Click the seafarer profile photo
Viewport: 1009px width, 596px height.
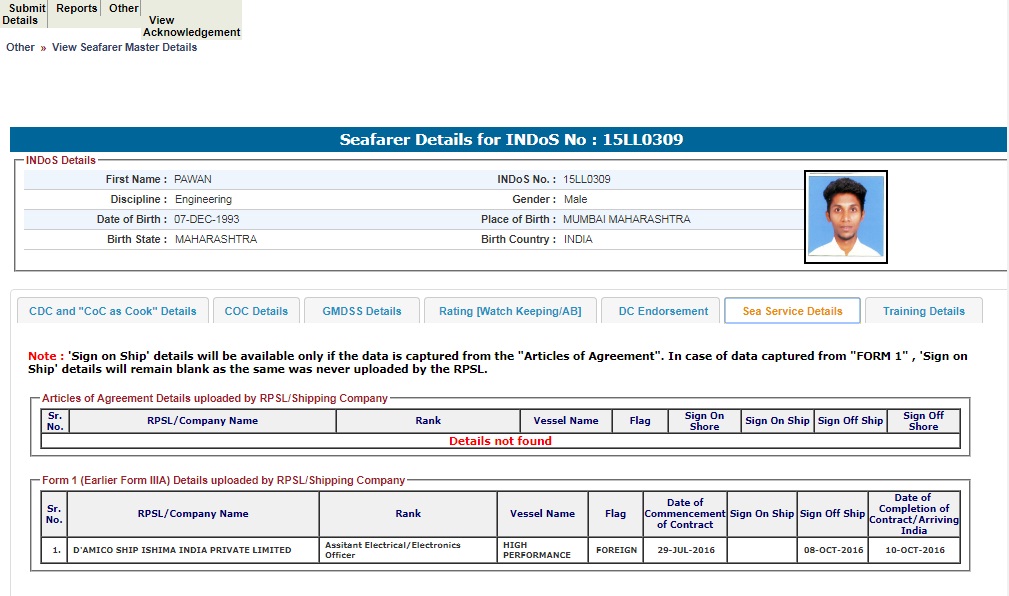[845, 217]
